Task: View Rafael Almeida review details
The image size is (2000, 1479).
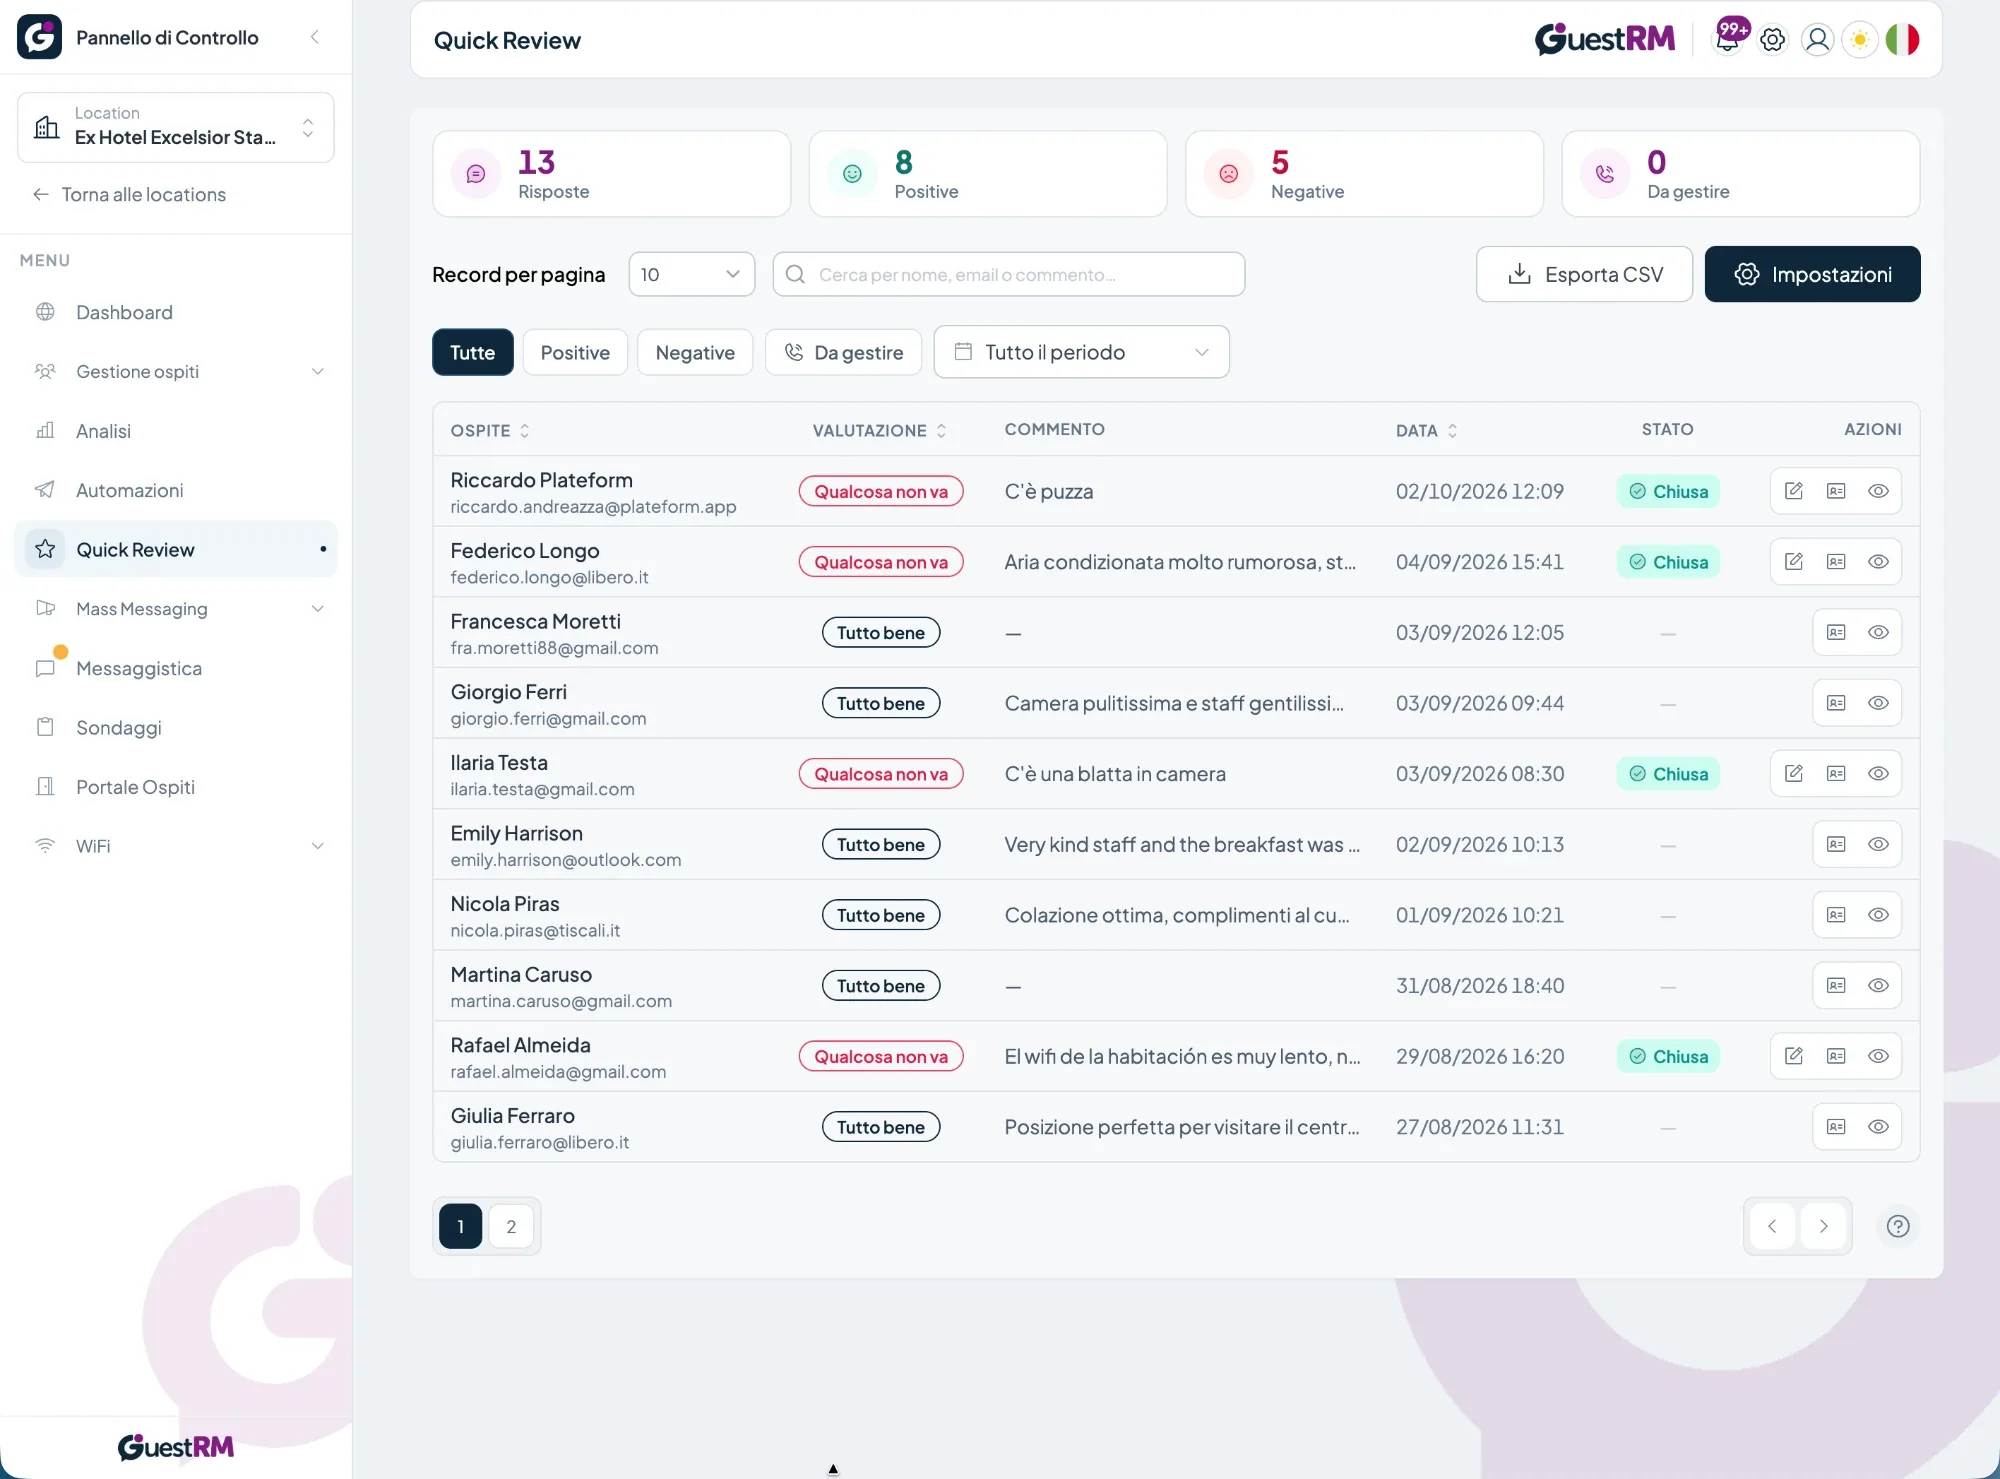Action: (1878, 1056)
